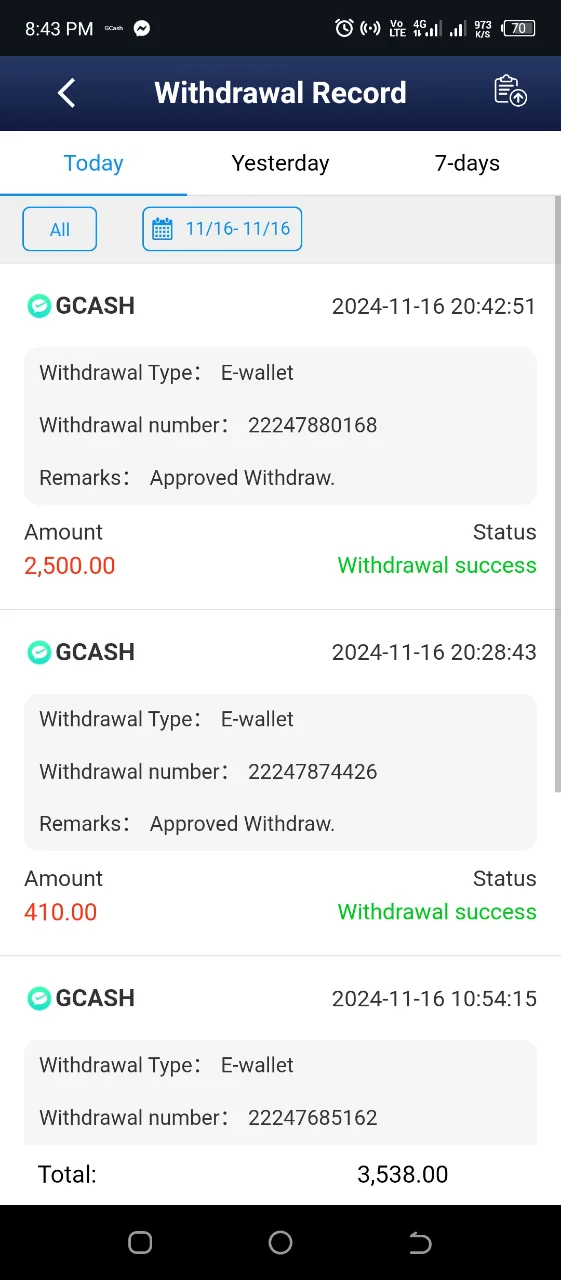The height and width of the screenshot is (1280, 561).
Task: Tap withdrawal number 22247880168
Action: click(313, 425)
